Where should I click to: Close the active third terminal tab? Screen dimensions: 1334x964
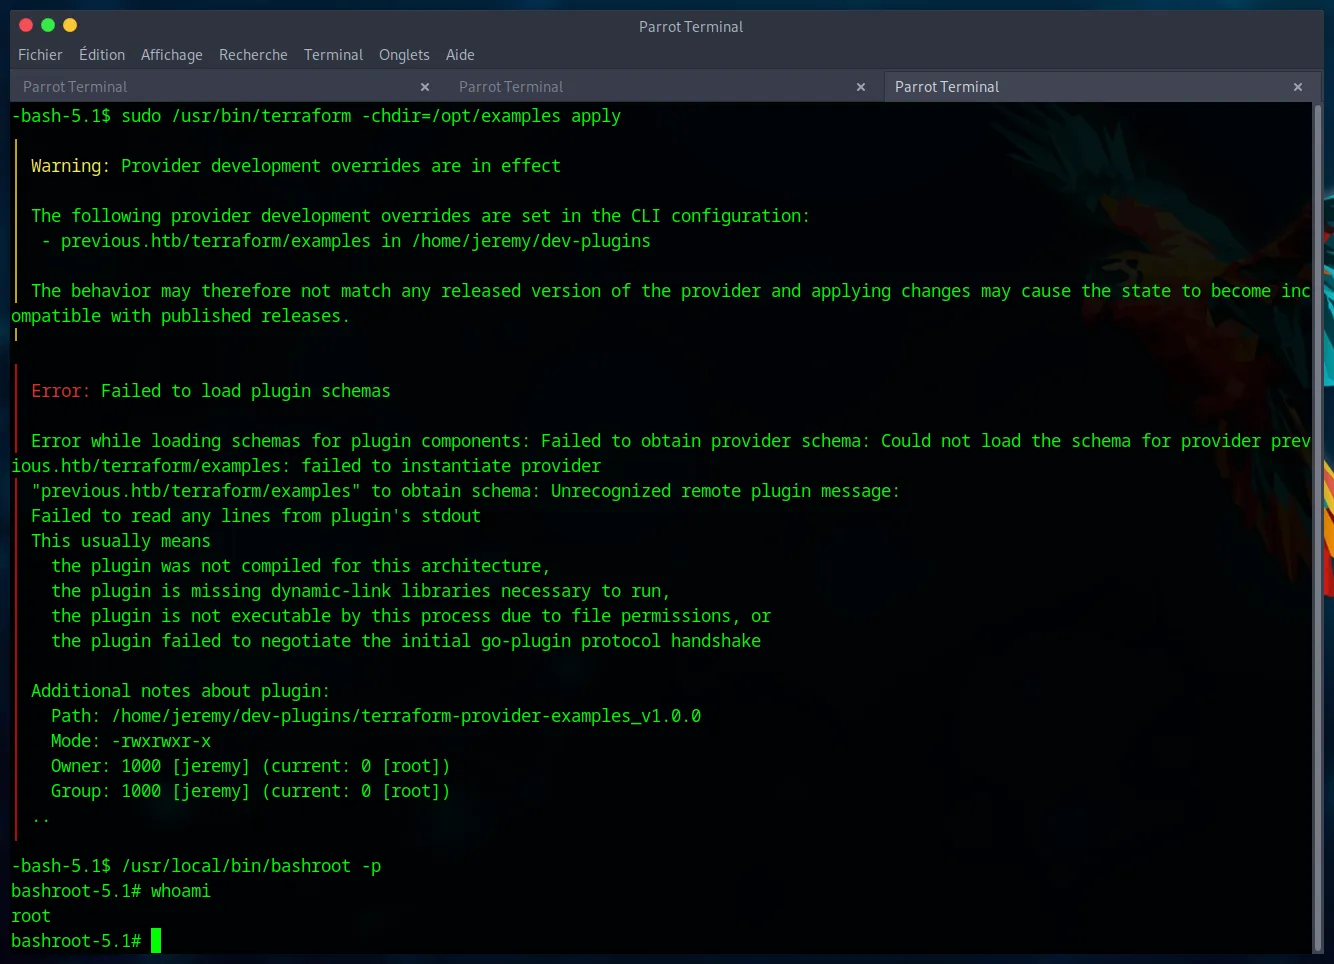(x=1298, y=87)
